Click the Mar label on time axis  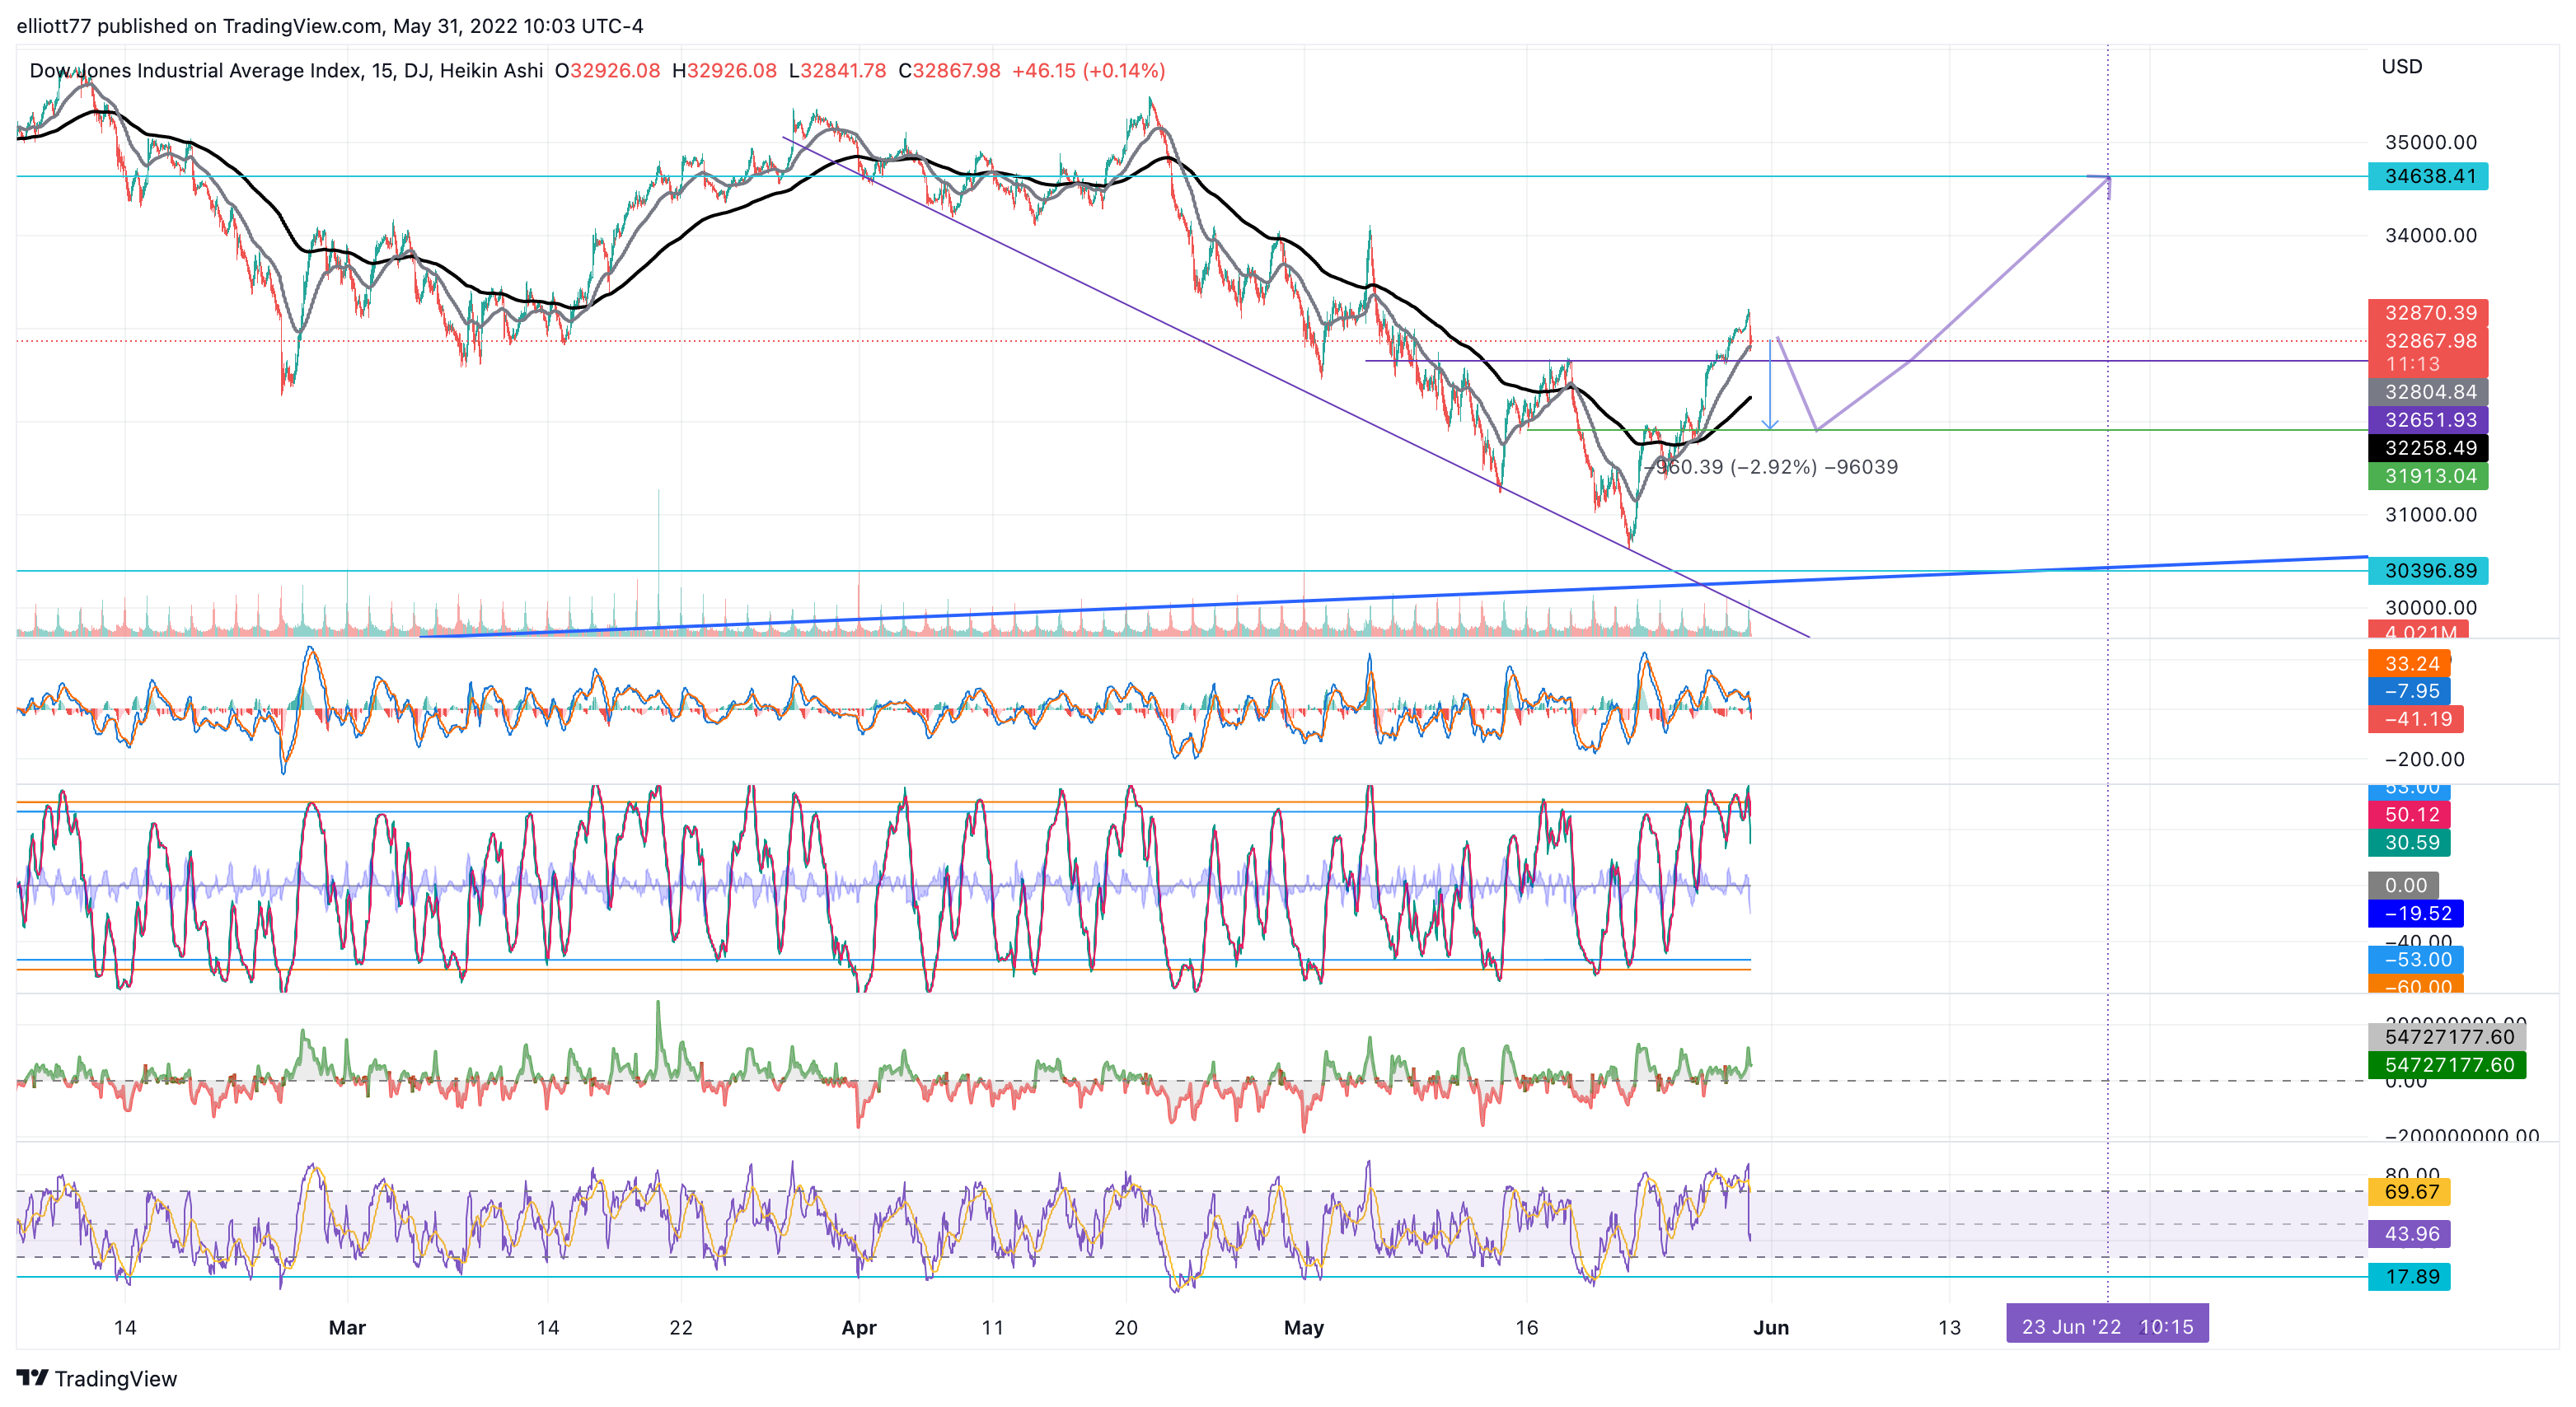347,1328
